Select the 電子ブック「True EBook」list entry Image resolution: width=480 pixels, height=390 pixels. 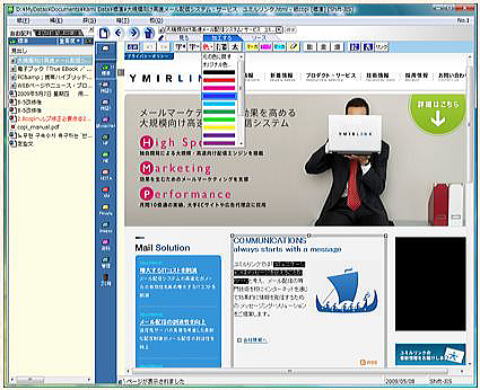coord(51,69)
